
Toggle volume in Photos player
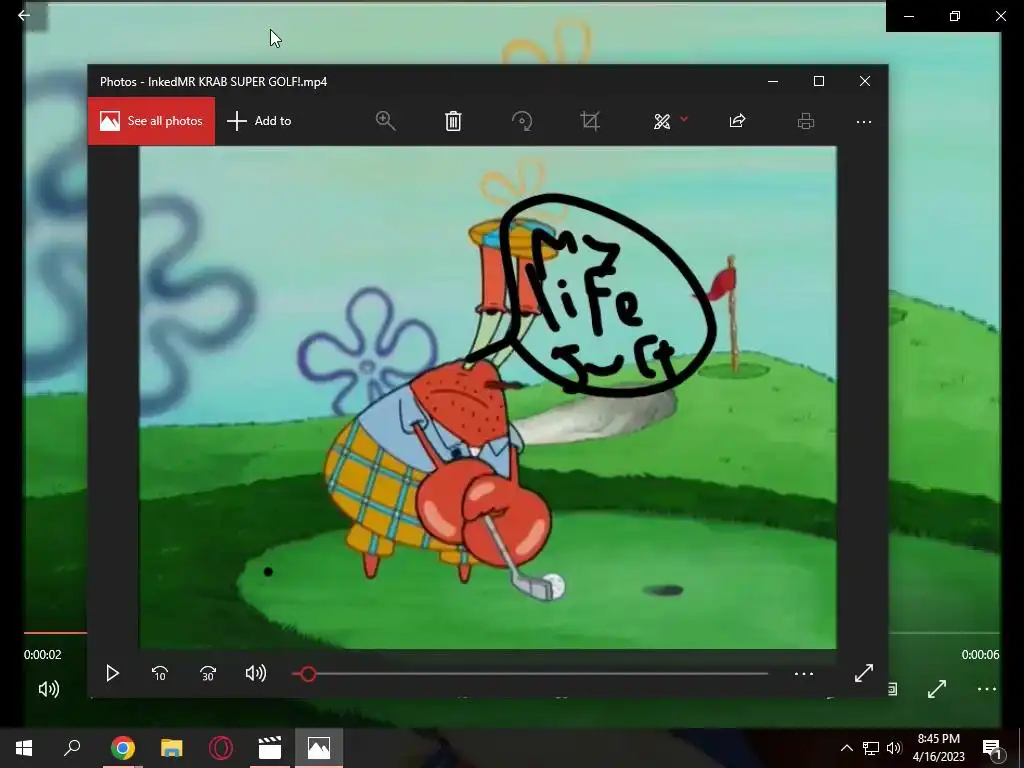255,673
